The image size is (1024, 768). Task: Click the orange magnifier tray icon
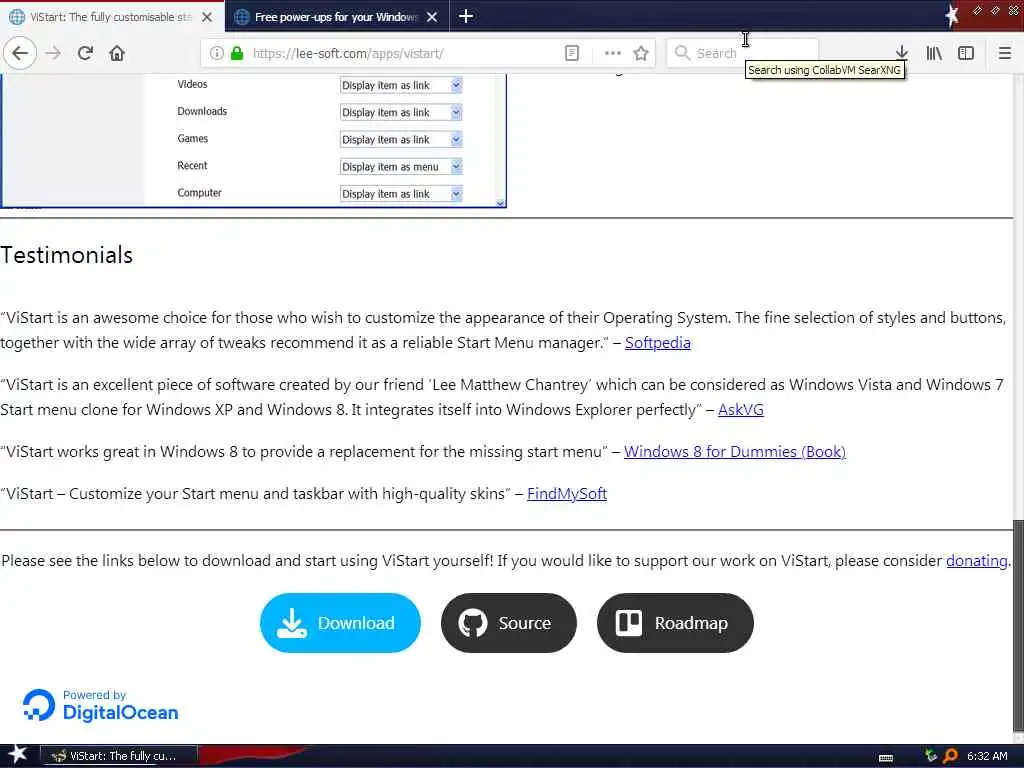pyautogui.click(x=950, y=756)
